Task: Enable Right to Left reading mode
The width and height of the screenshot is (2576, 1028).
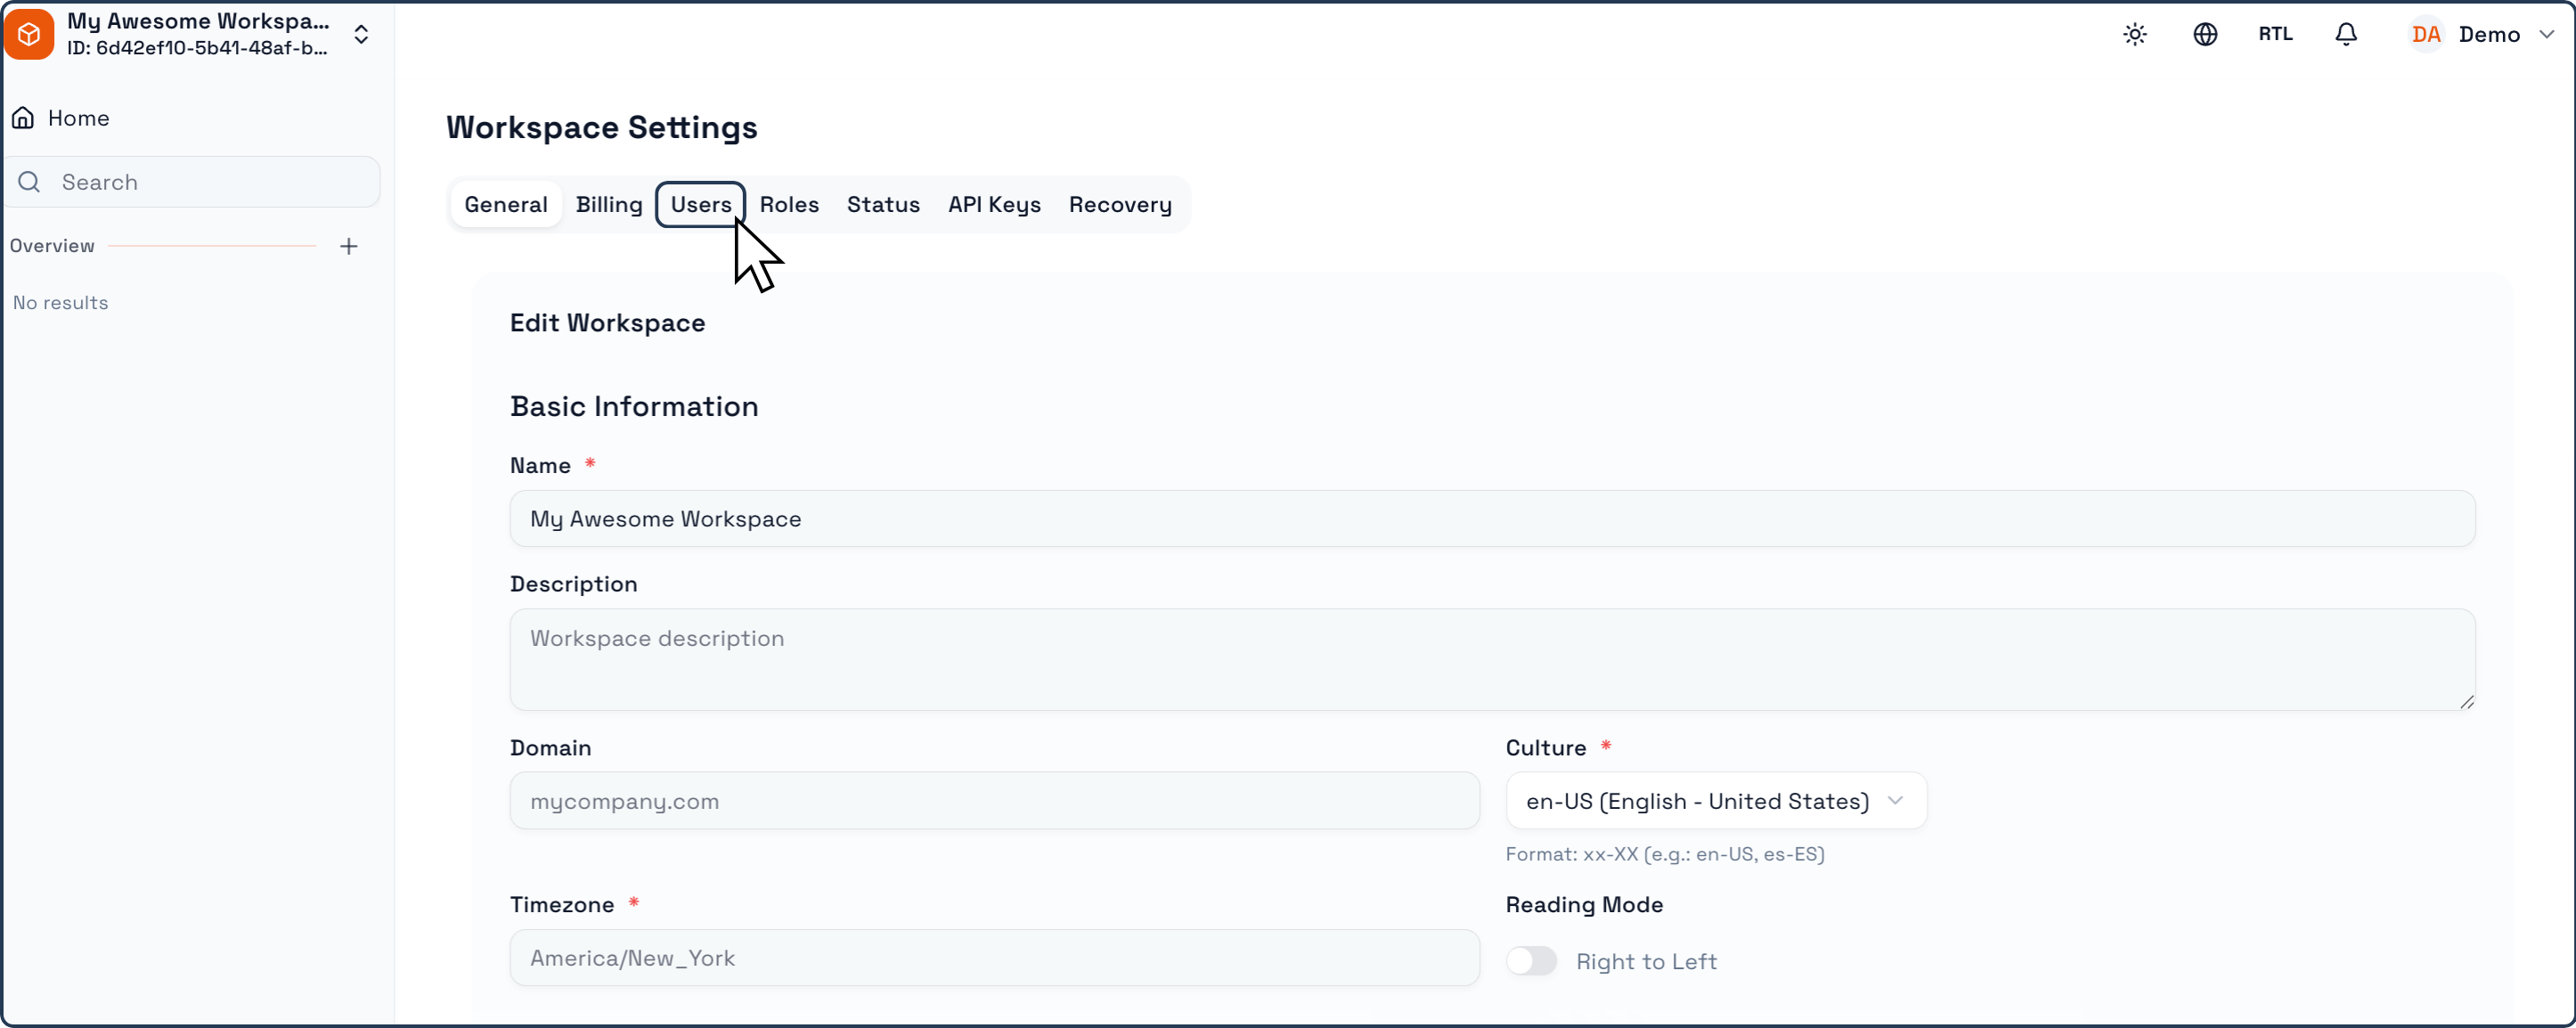Action: (1531, 961)
